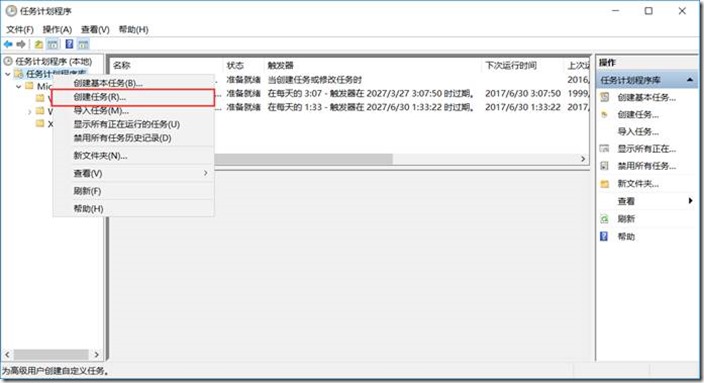This screenshot has width=704, height=383.
Task: Click the tree pane scroll left arrow
Action: 7,355
